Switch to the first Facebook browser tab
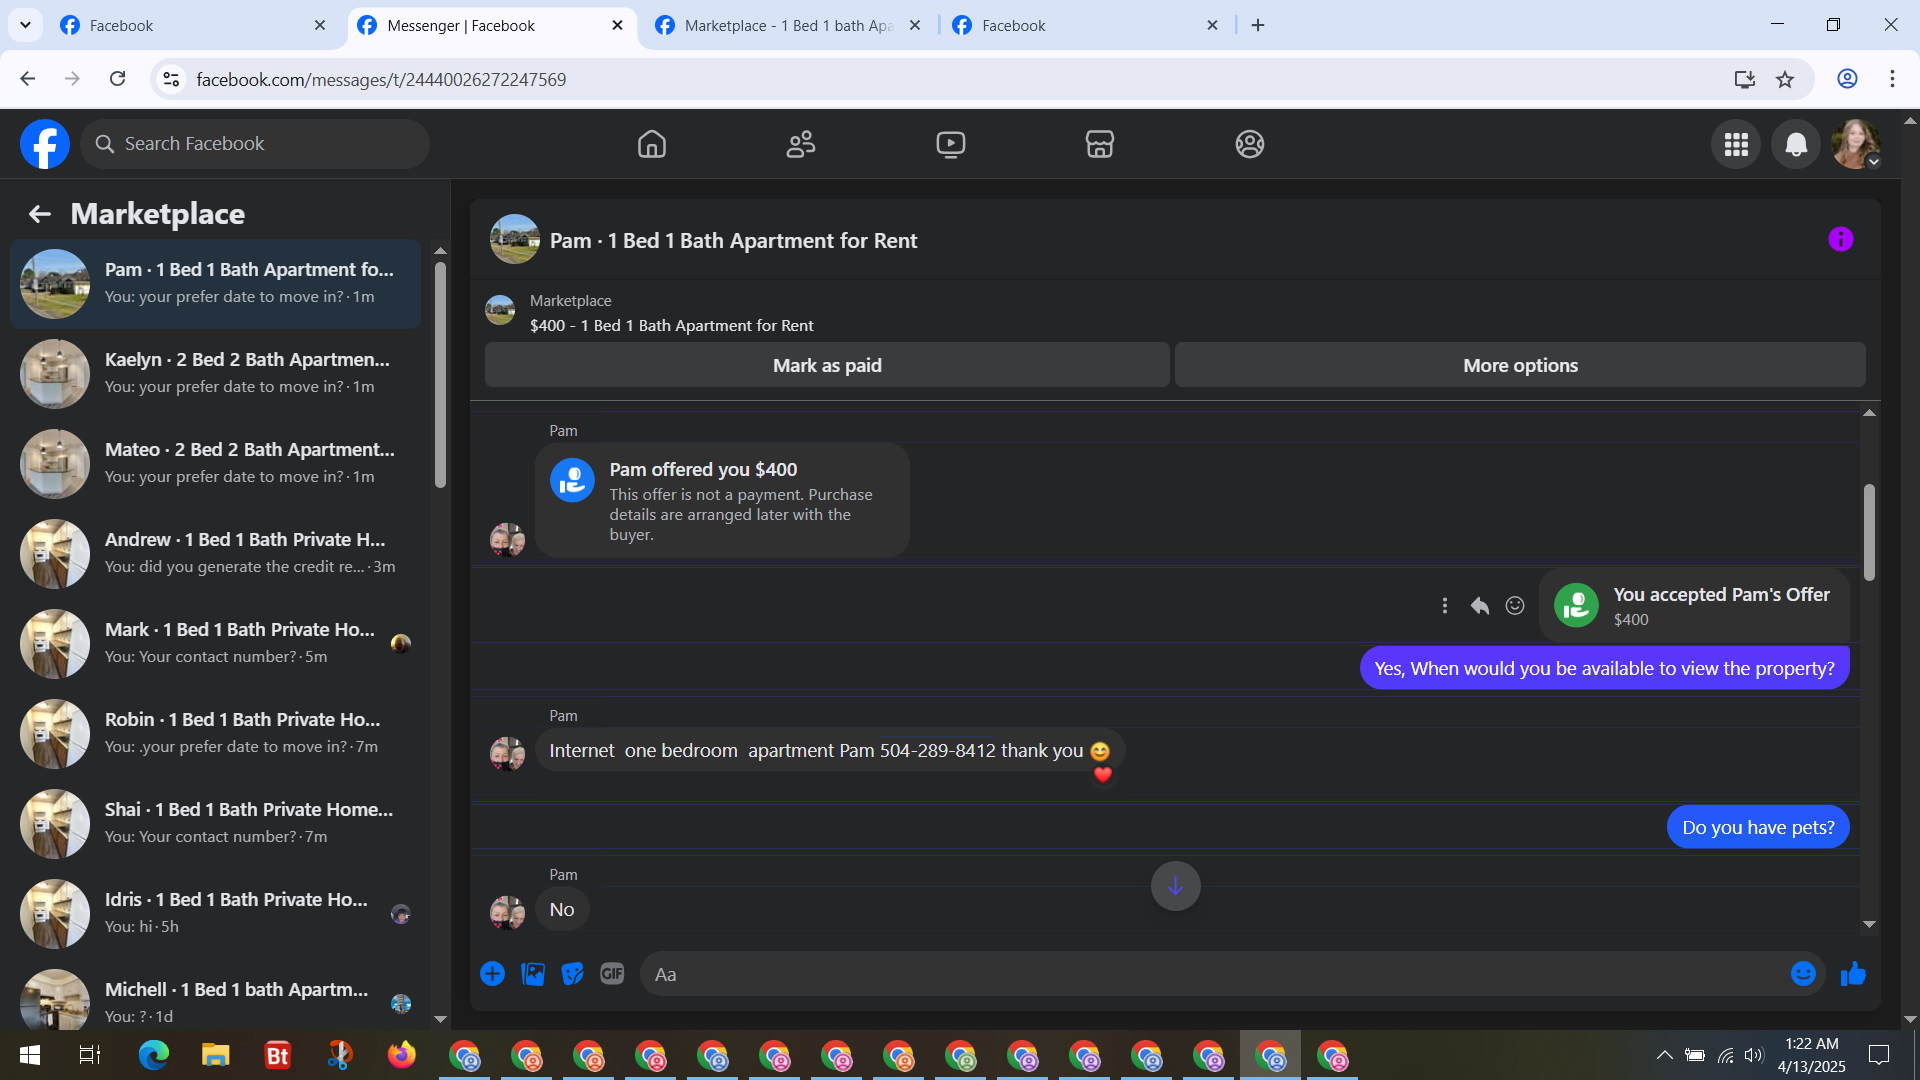This screenshot has height=1080, width=1920. coord(193,26)
